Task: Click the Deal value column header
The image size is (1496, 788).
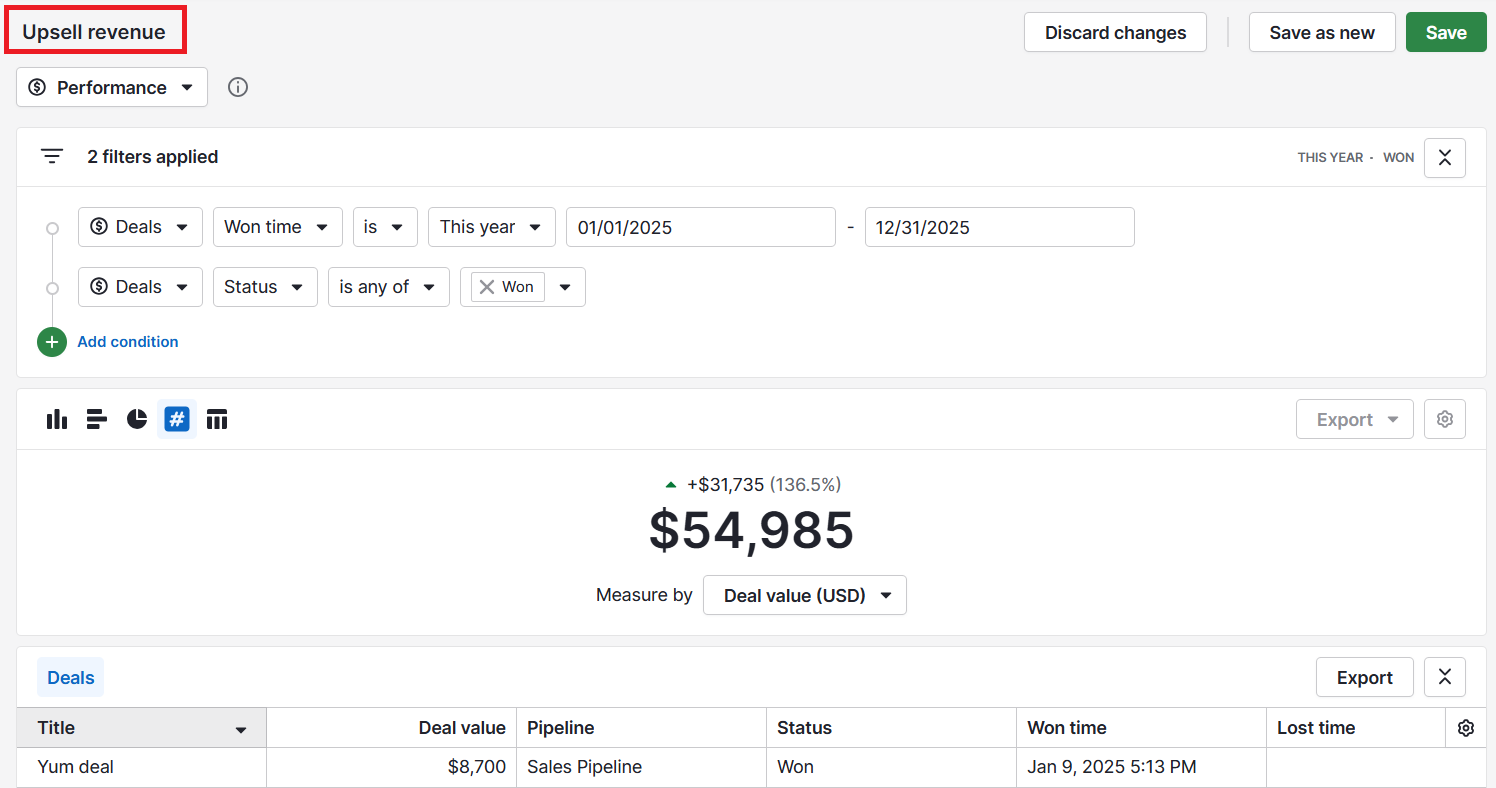Action: [x=392, y=728]
